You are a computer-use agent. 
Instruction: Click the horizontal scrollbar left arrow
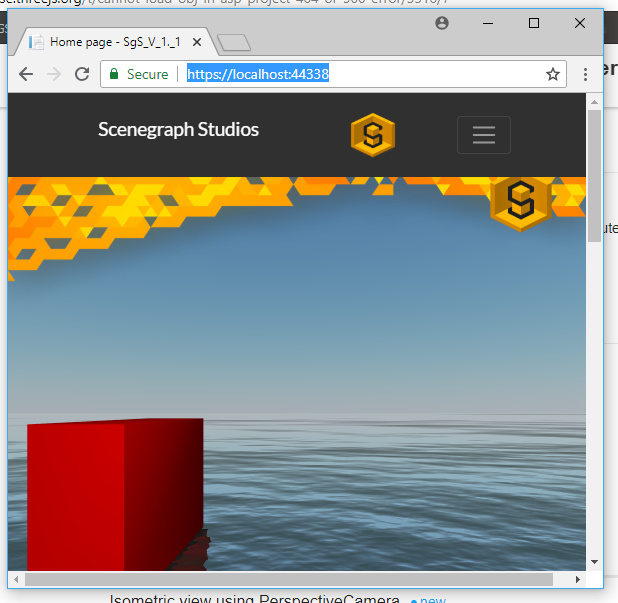coord(16,579)
